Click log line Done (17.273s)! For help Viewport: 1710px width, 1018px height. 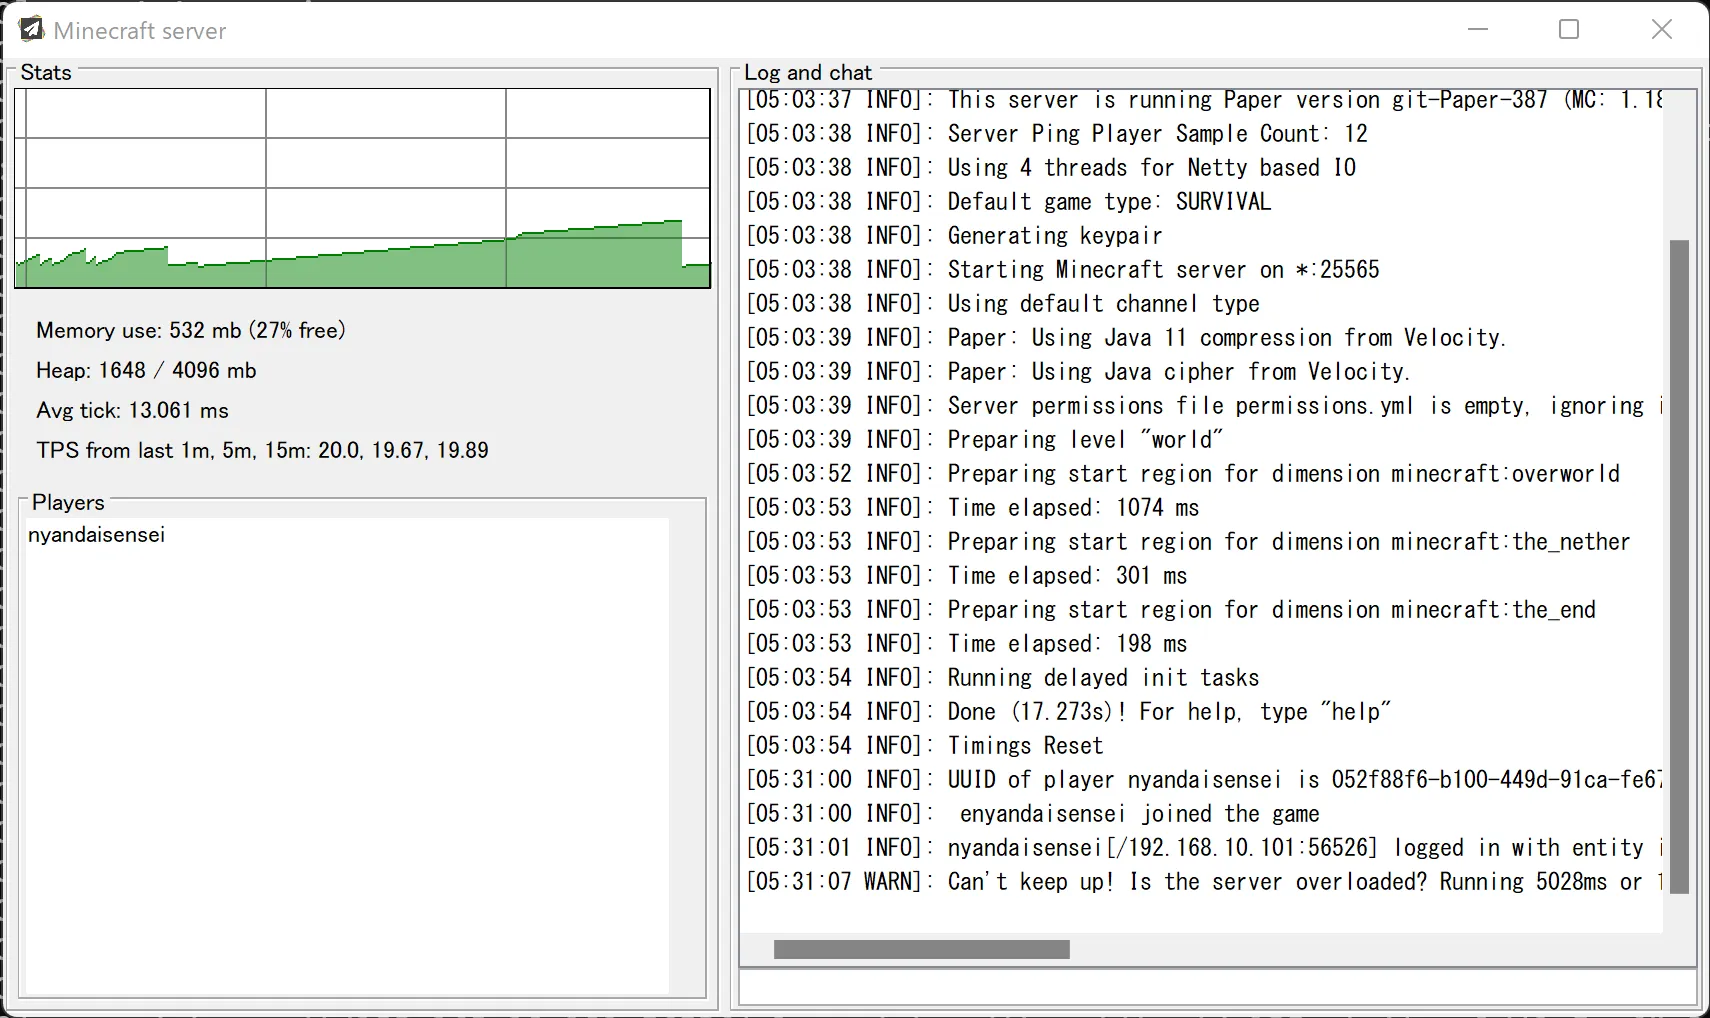click(1069, 712)
